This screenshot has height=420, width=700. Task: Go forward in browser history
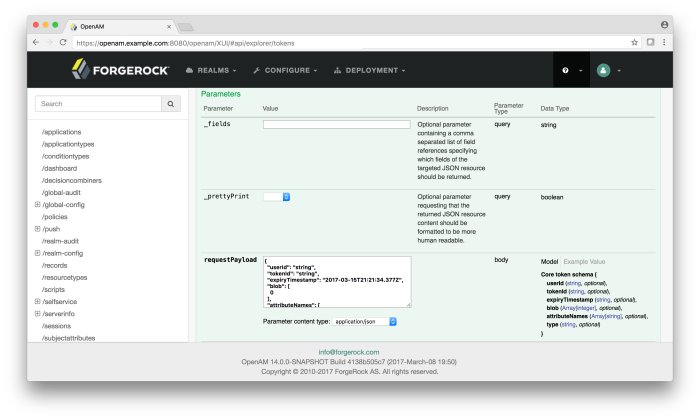(50, 42)
